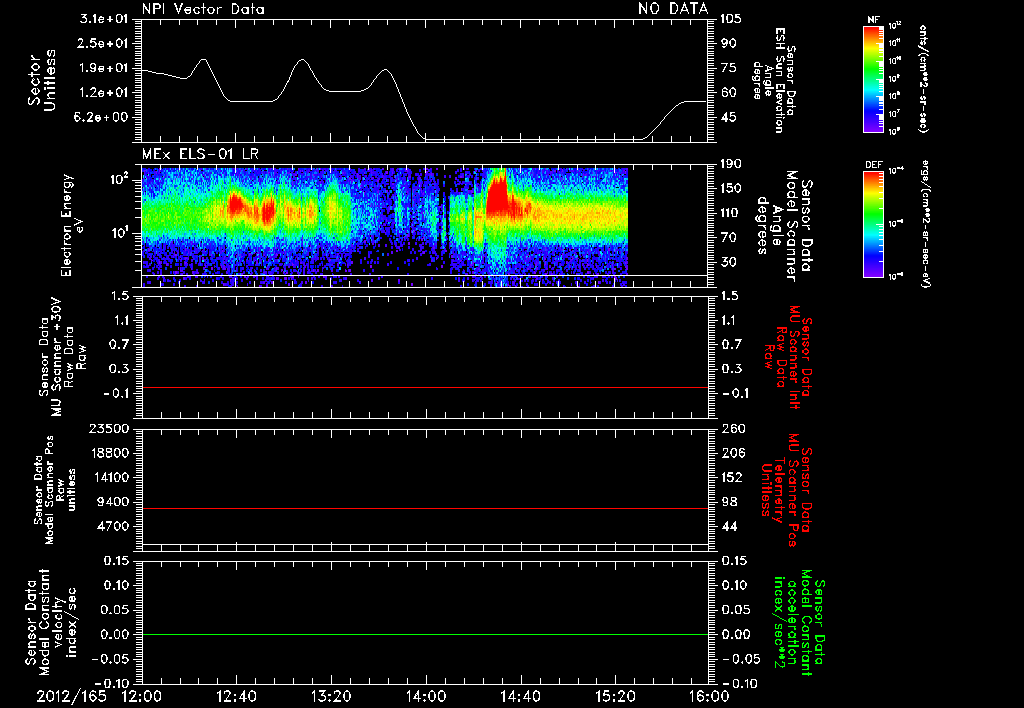Click the intense red burst in the spectrogram
1024x708 pixels.
(x=498, y=196)
